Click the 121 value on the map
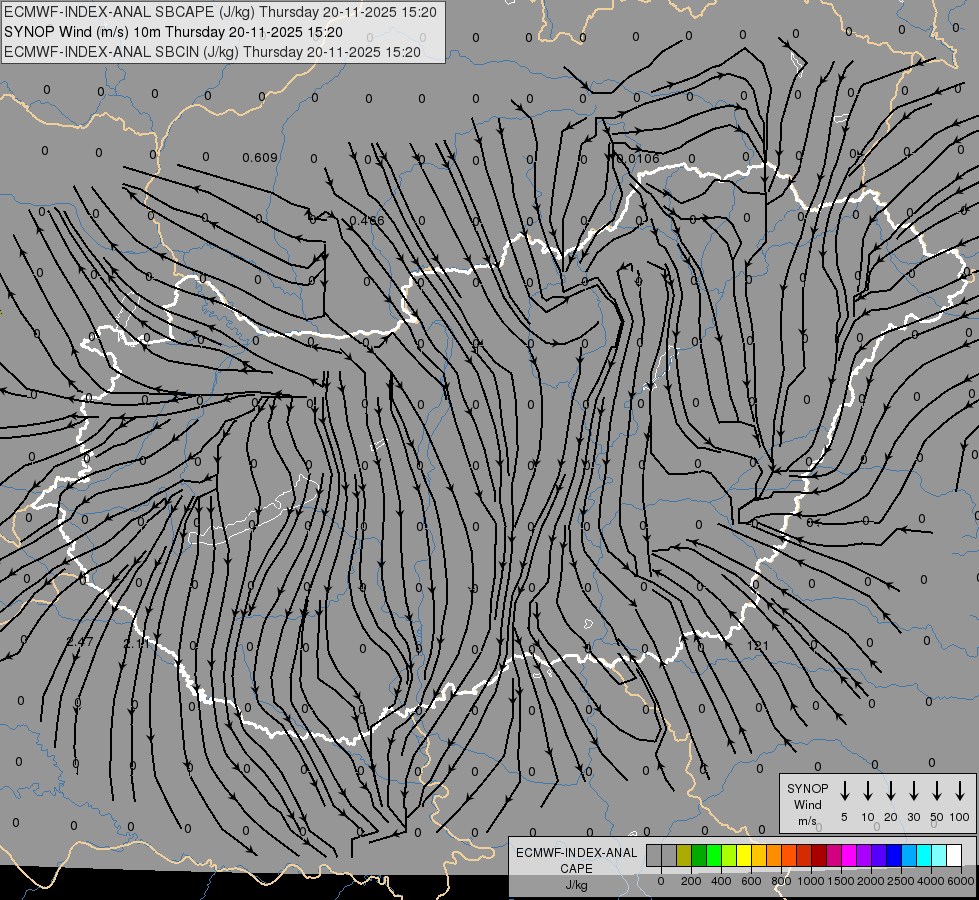Viewport: 979px width, 900px height. pos(757,645)
